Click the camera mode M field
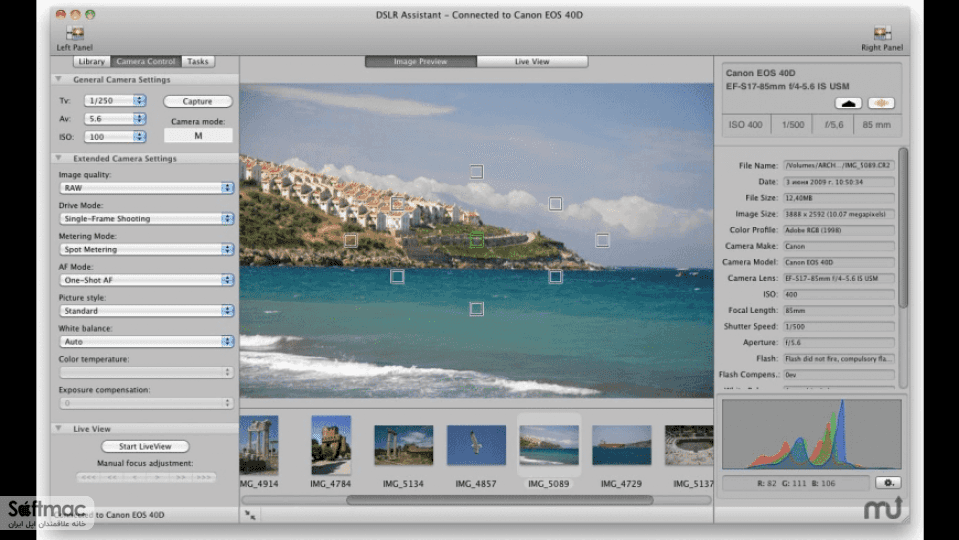 pyautogui.click(x=198, y=136)
